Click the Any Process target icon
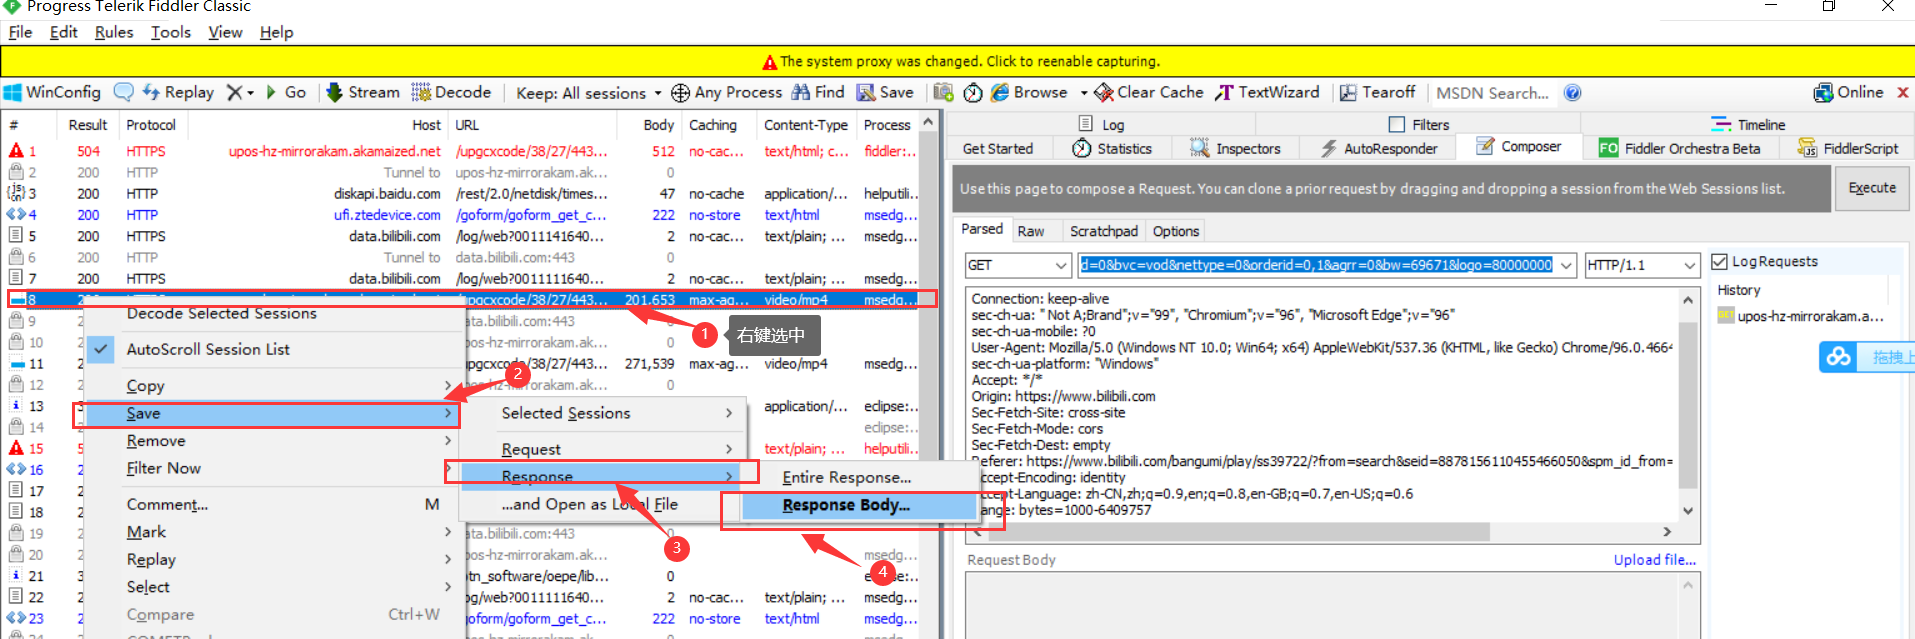 (x=680, y=93)
